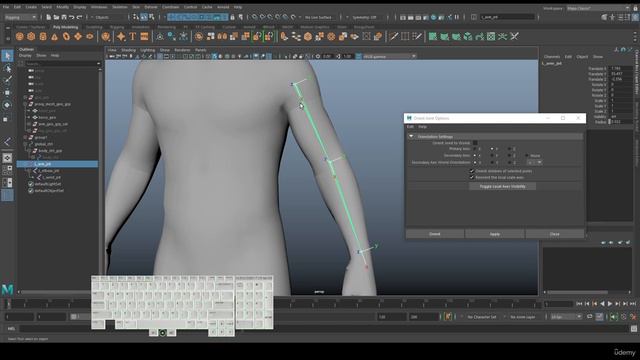Click the poly cube shelf icon
640x360 pixels.
pyautogui.click(x=31, y=37)
